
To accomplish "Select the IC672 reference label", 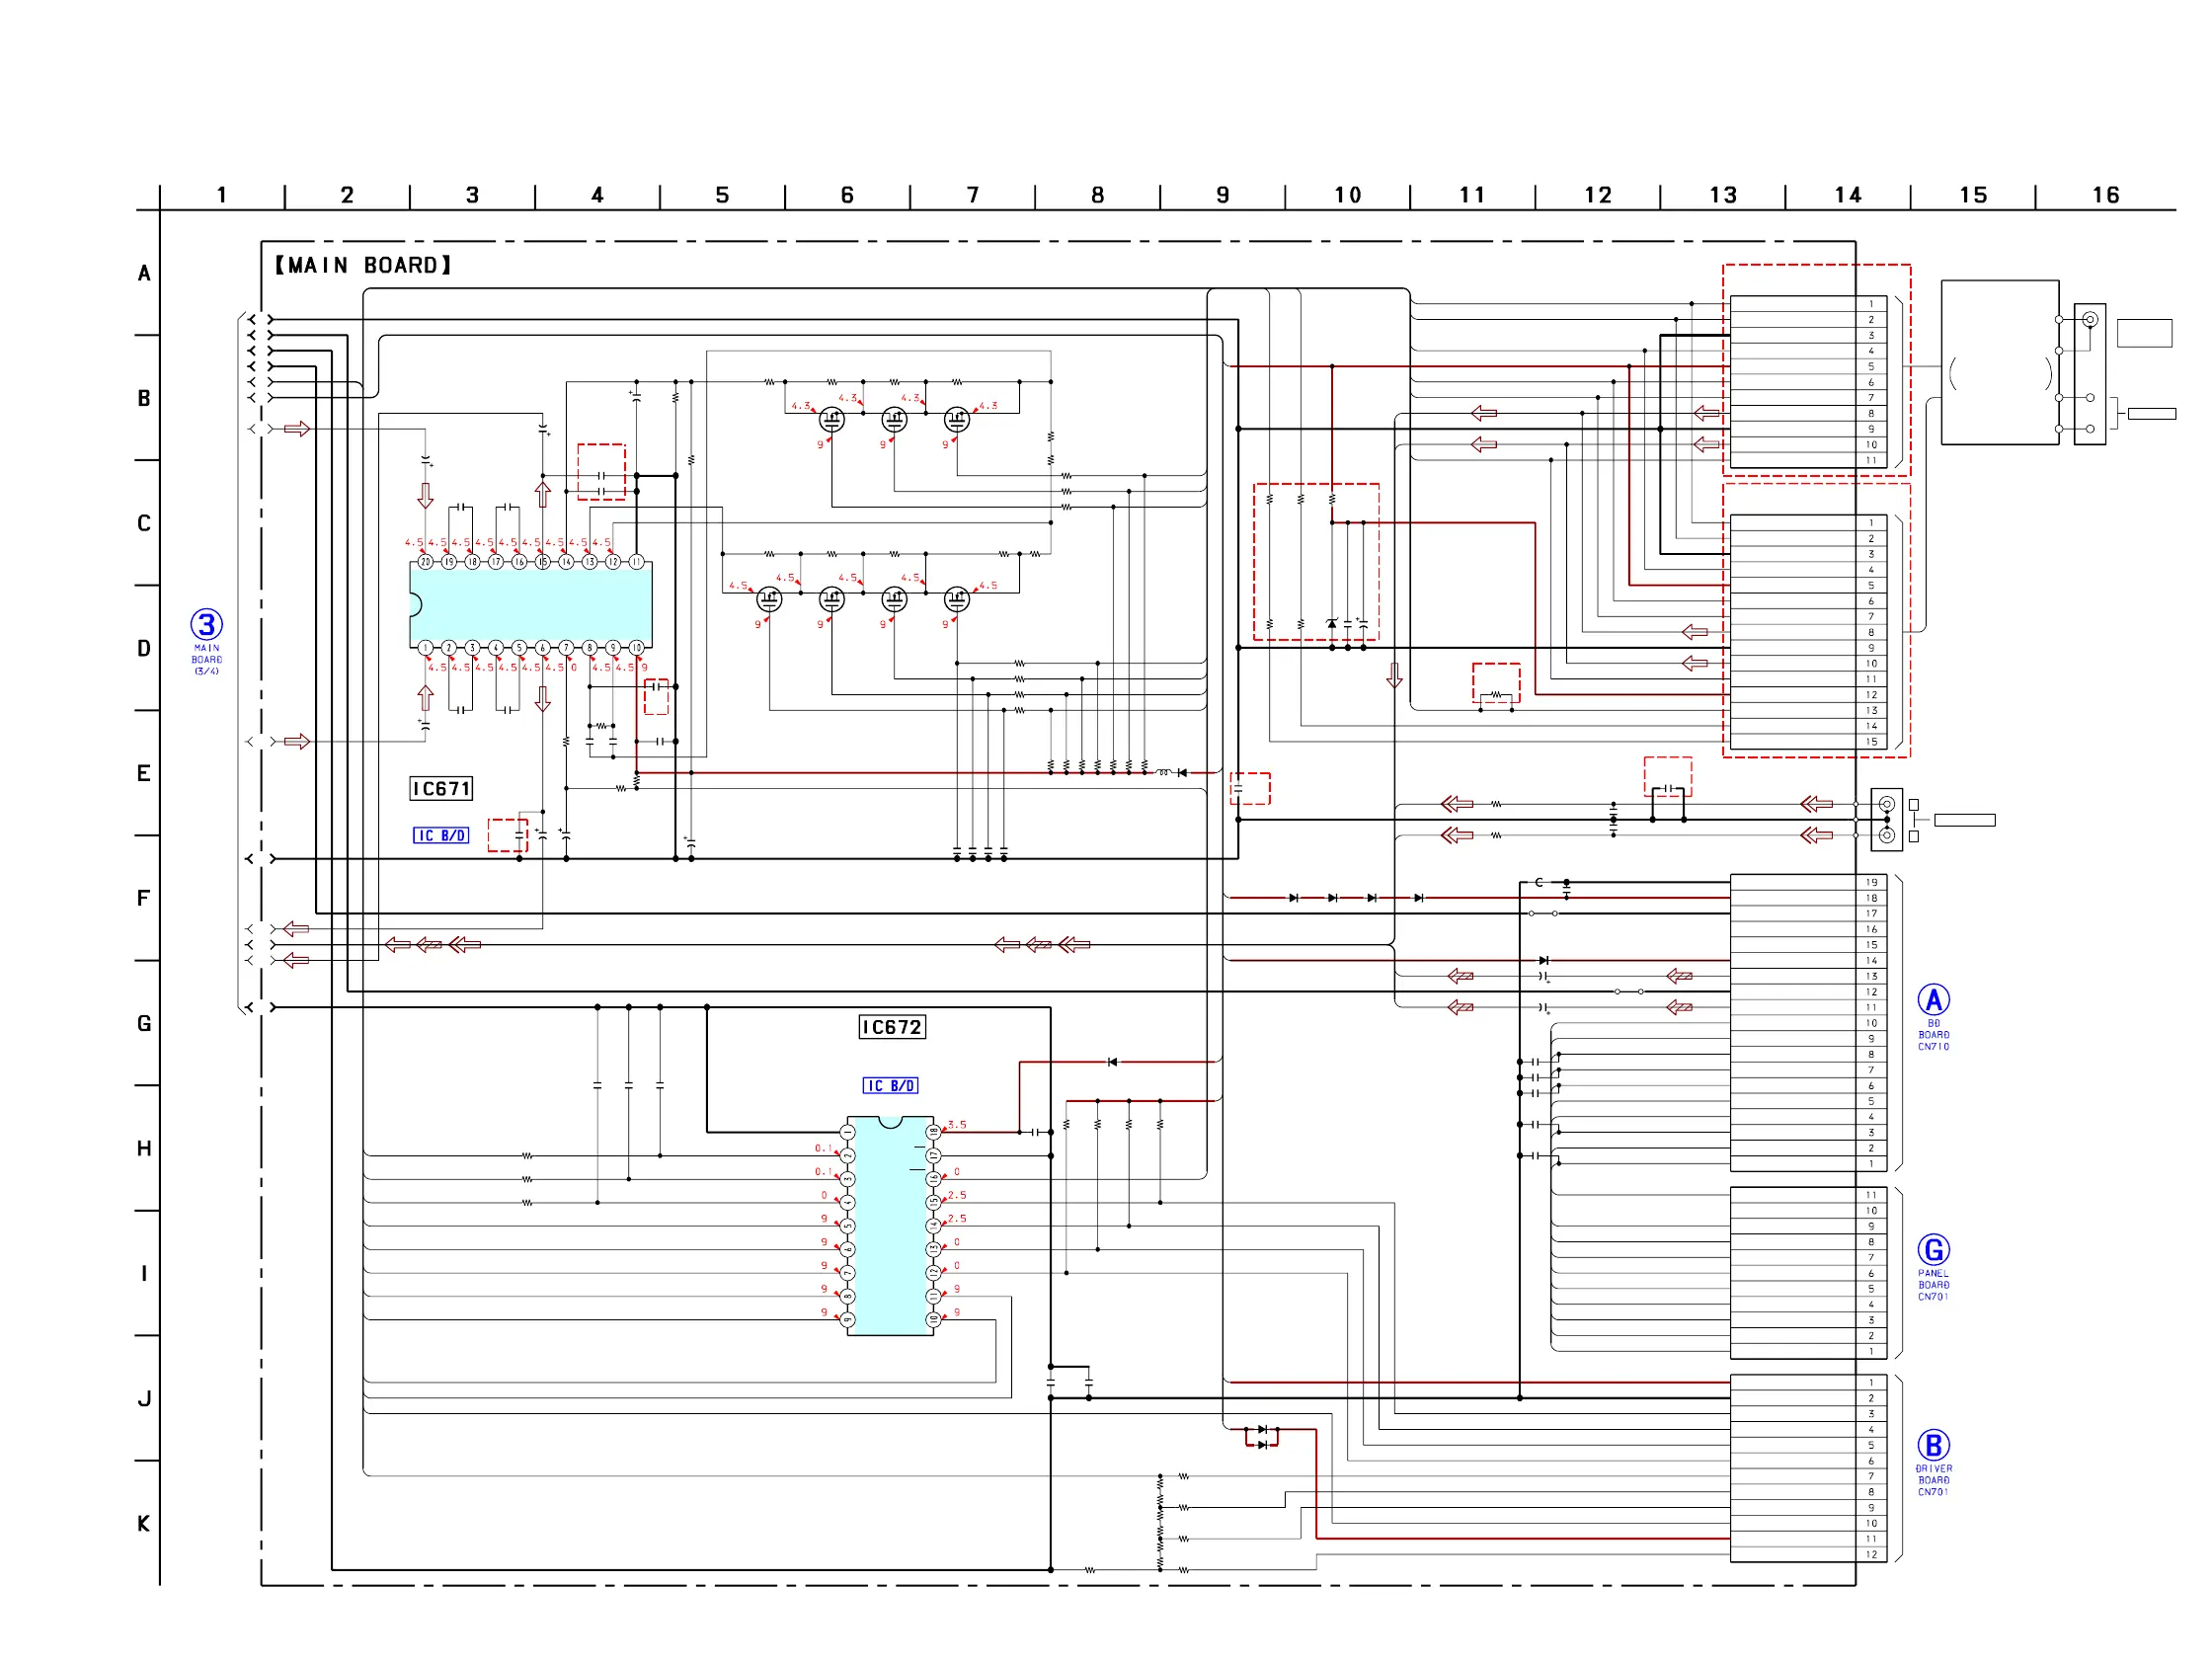I will pyautogui.click(x=892, y=1027).
